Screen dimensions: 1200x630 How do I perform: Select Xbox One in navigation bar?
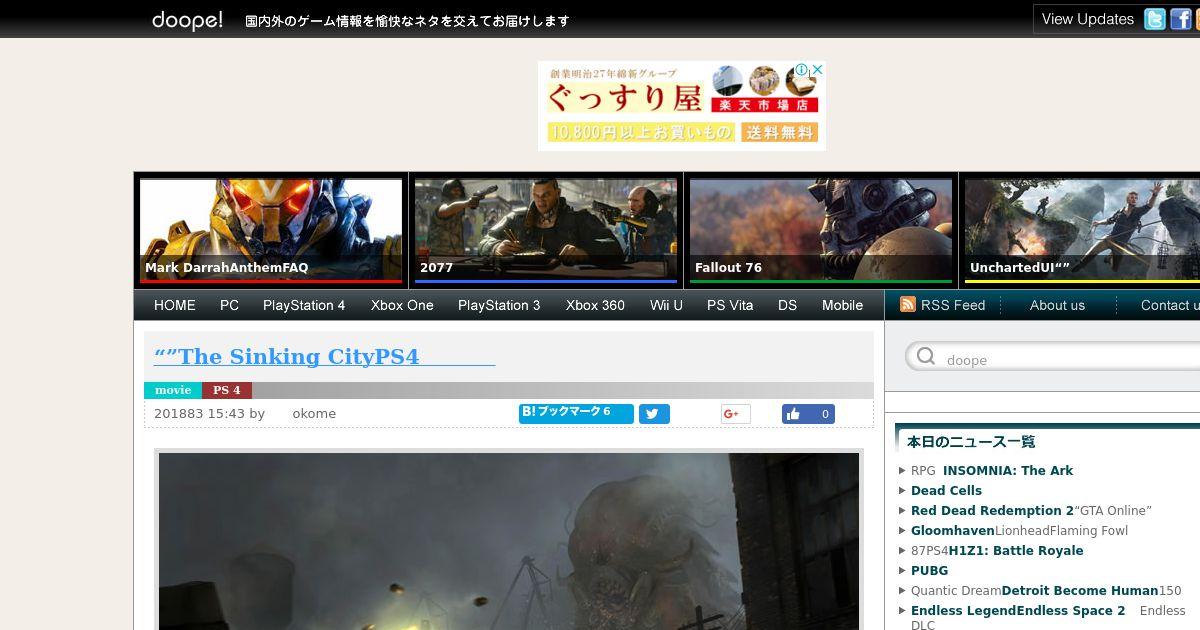coord(402,305)
